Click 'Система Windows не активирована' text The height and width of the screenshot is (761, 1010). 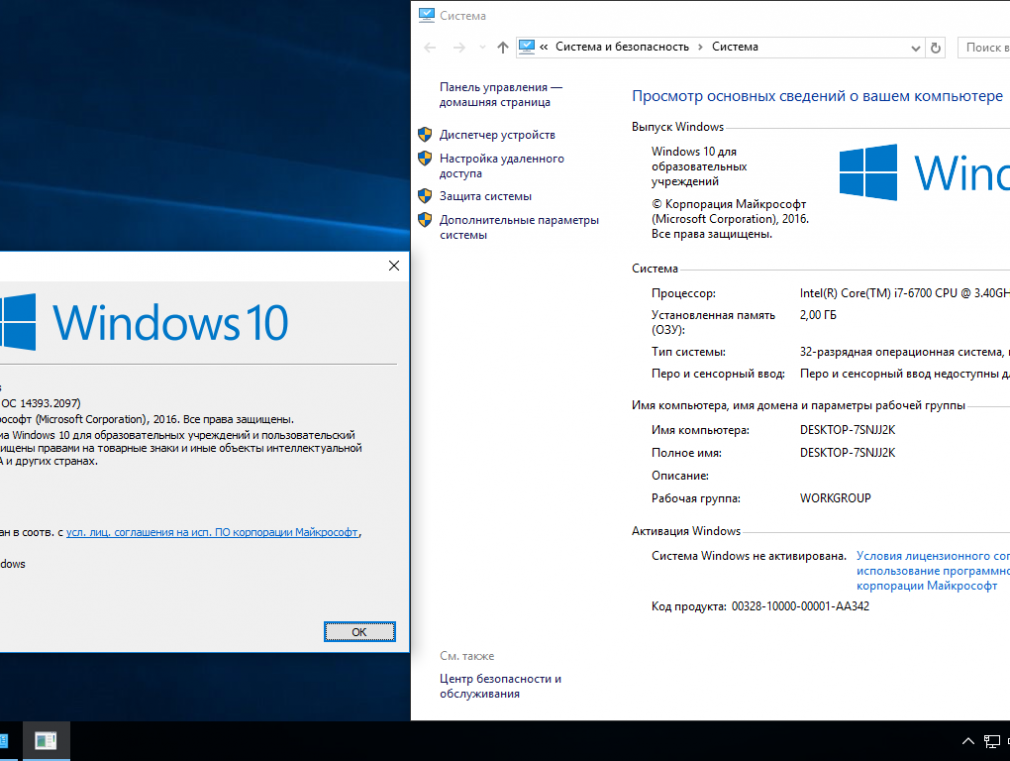[748, 556]
